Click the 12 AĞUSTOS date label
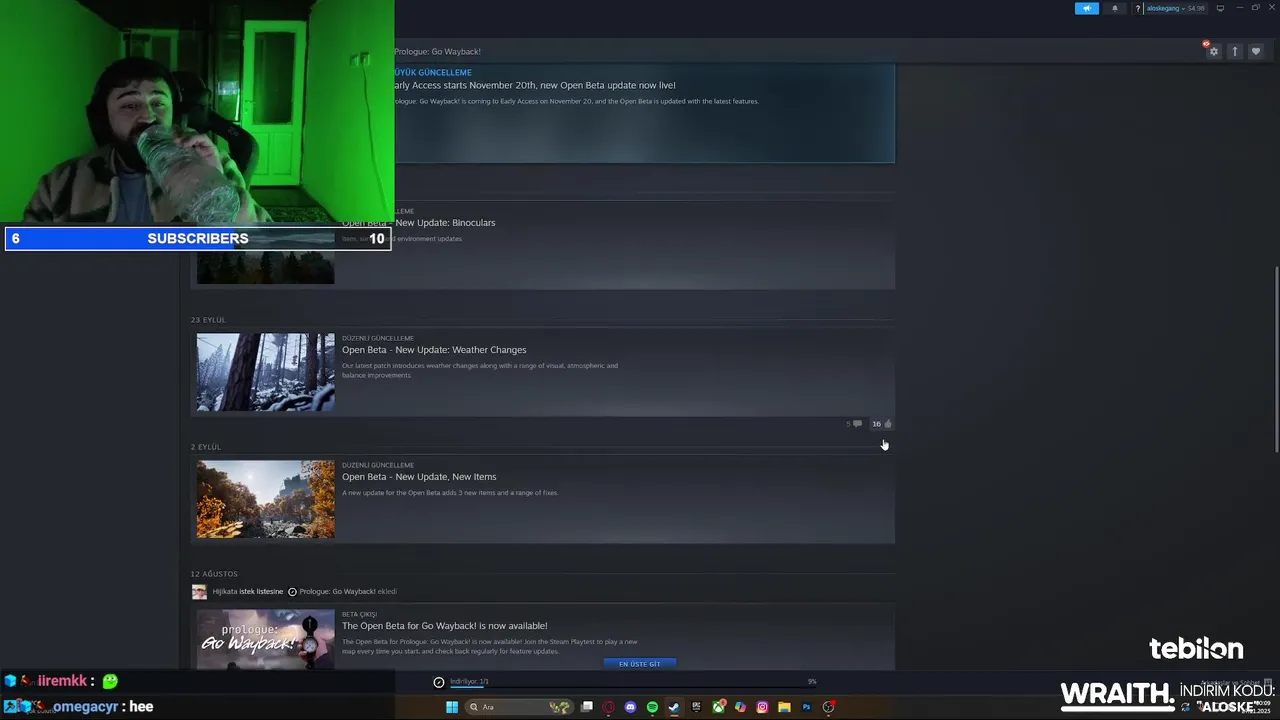This screenshot has width=1280, height=720. [x=214, y=574]
